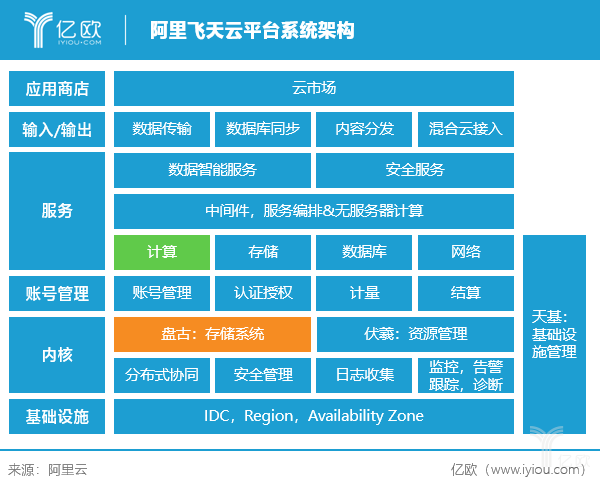Click the 伏羲：资源管理 block
600x477 pixels.
(415, 334)
